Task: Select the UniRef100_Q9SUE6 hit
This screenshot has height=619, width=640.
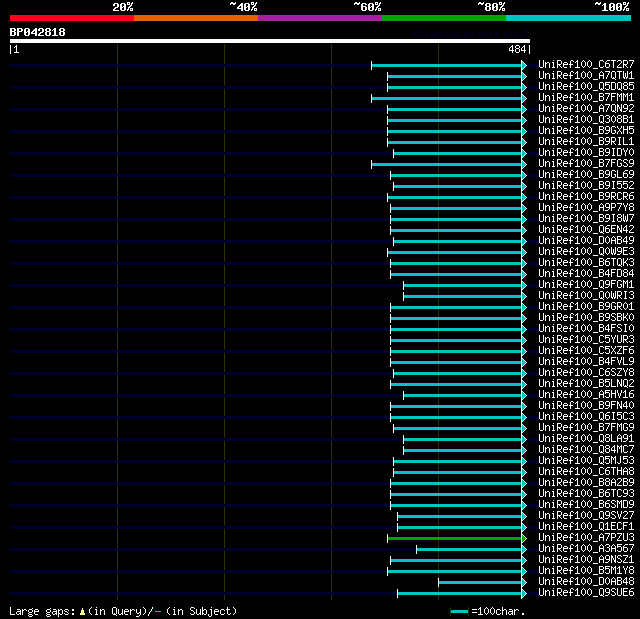Action: click(586, 593)
